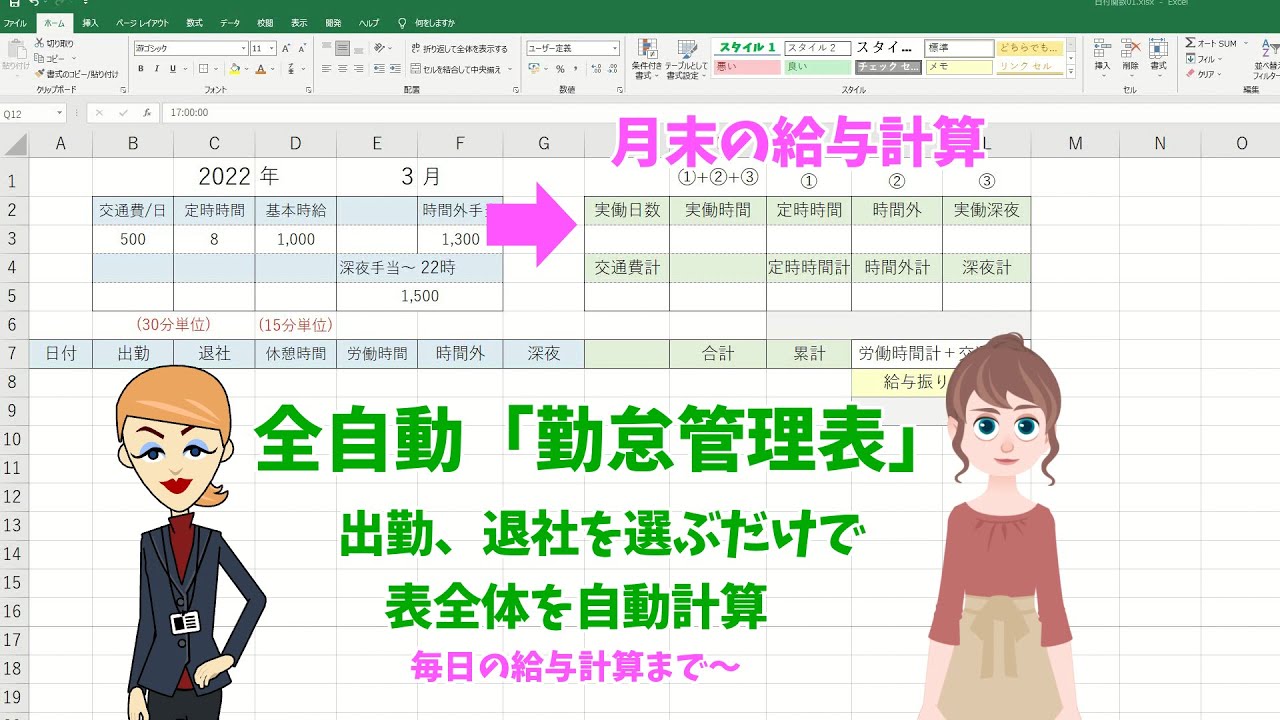
Task: Click the cell borders icon
Action: [203, 69]
